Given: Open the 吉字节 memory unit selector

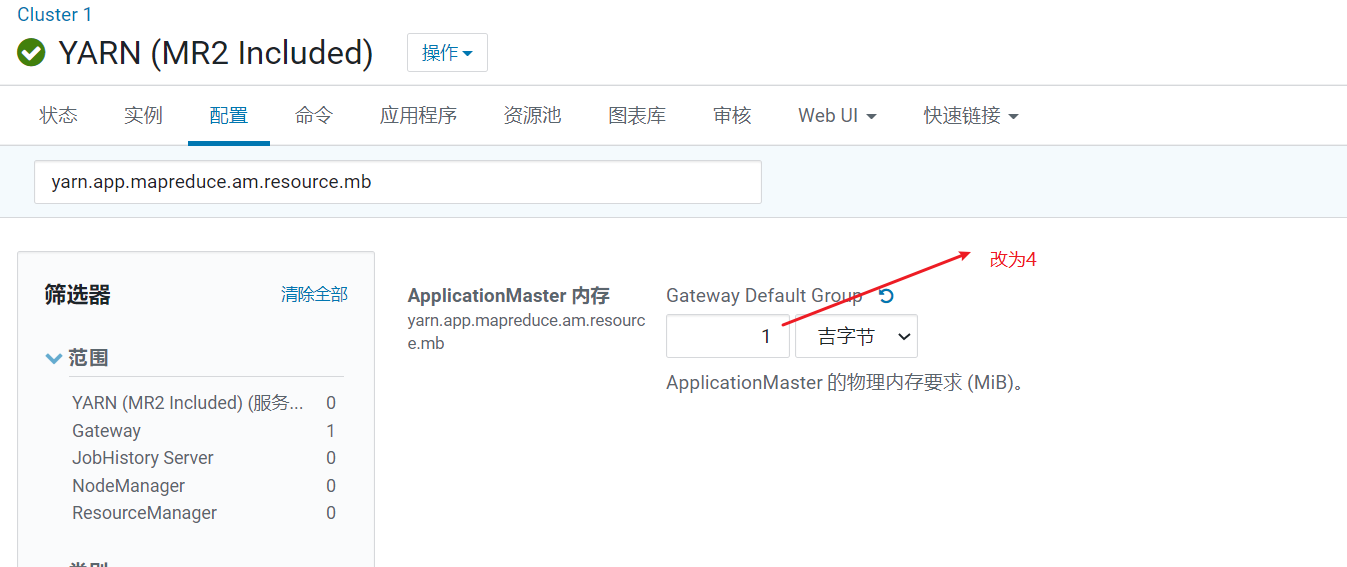Looking at the screenshot, I should pyautogui.click(x=856, y=337).
